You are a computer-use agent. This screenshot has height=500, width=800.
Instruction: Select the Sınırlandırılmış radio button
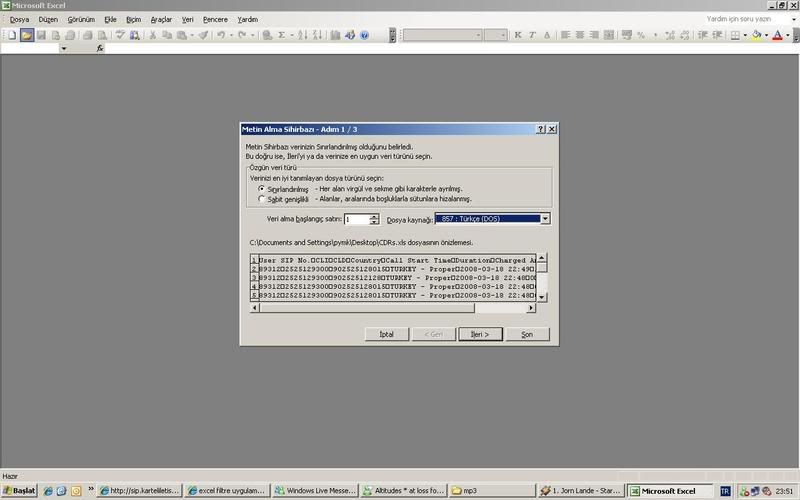[261, 189]
